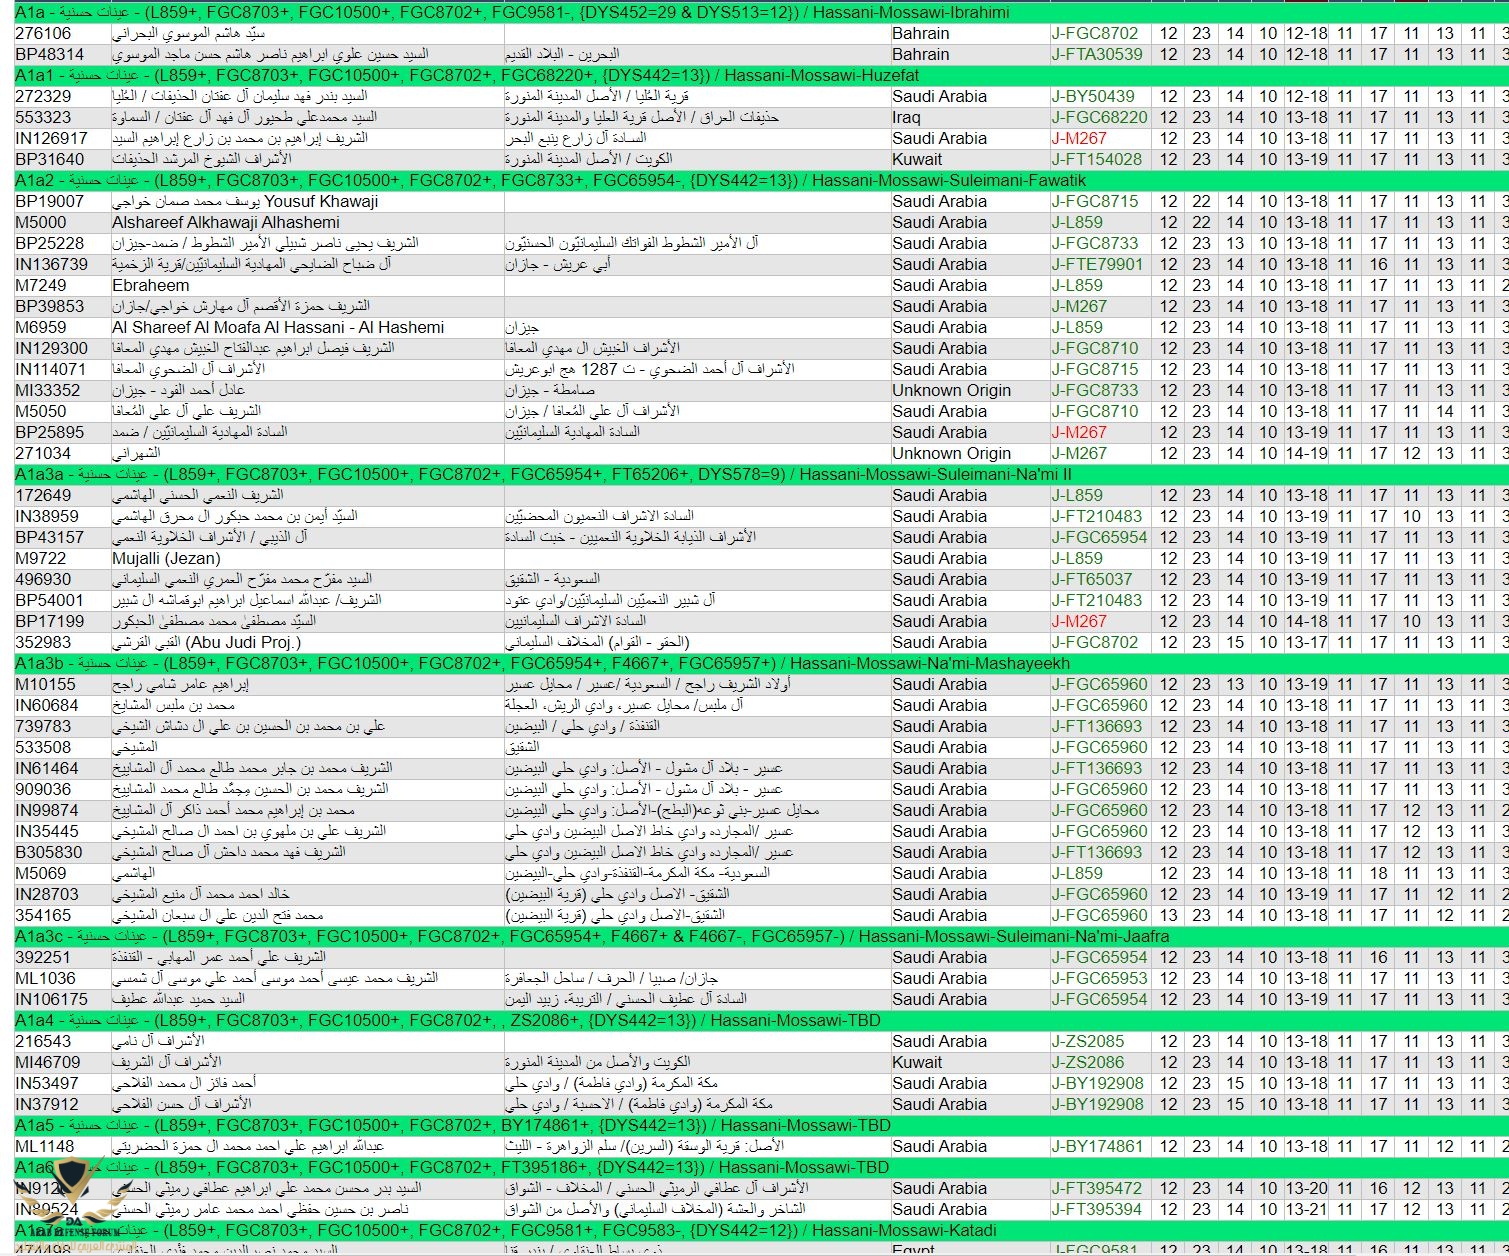Click the Iraq country cell
The width and height of the screenshot is (1509, 1256).
[907, 118]
